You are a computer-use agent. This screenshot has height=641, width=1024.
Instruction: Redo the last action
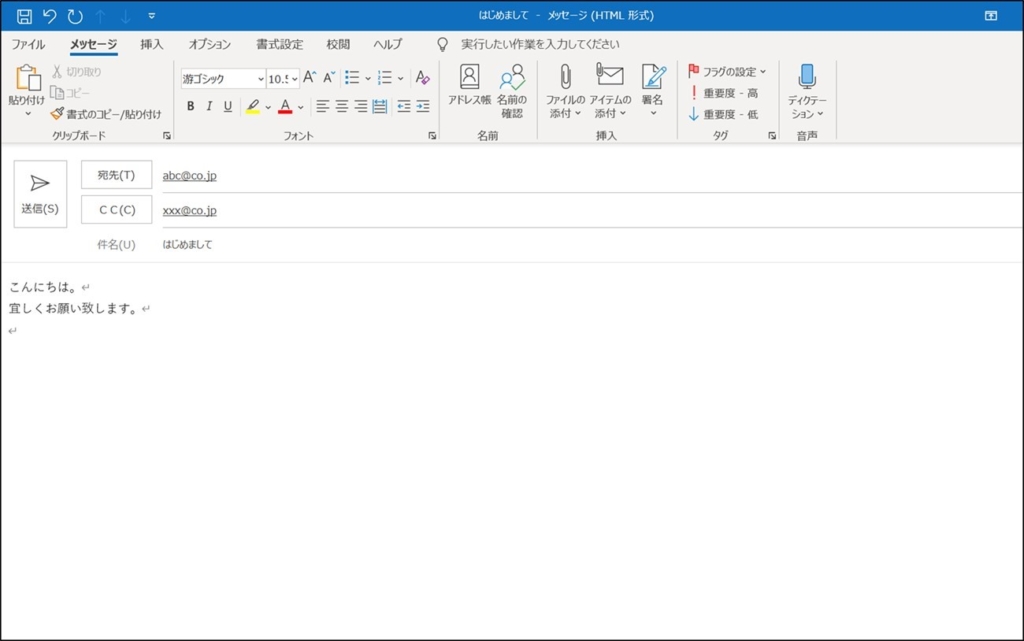point(75,16)
